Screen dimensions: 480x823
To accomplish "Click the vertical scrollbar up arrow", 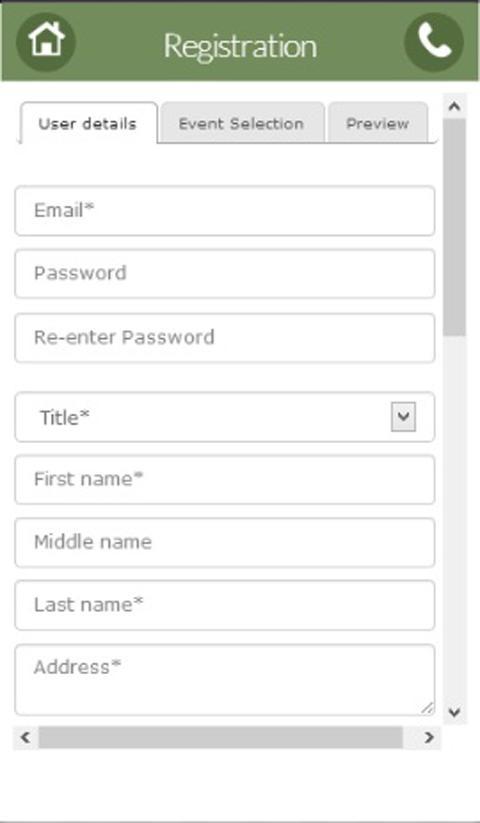I will point(454,107).
